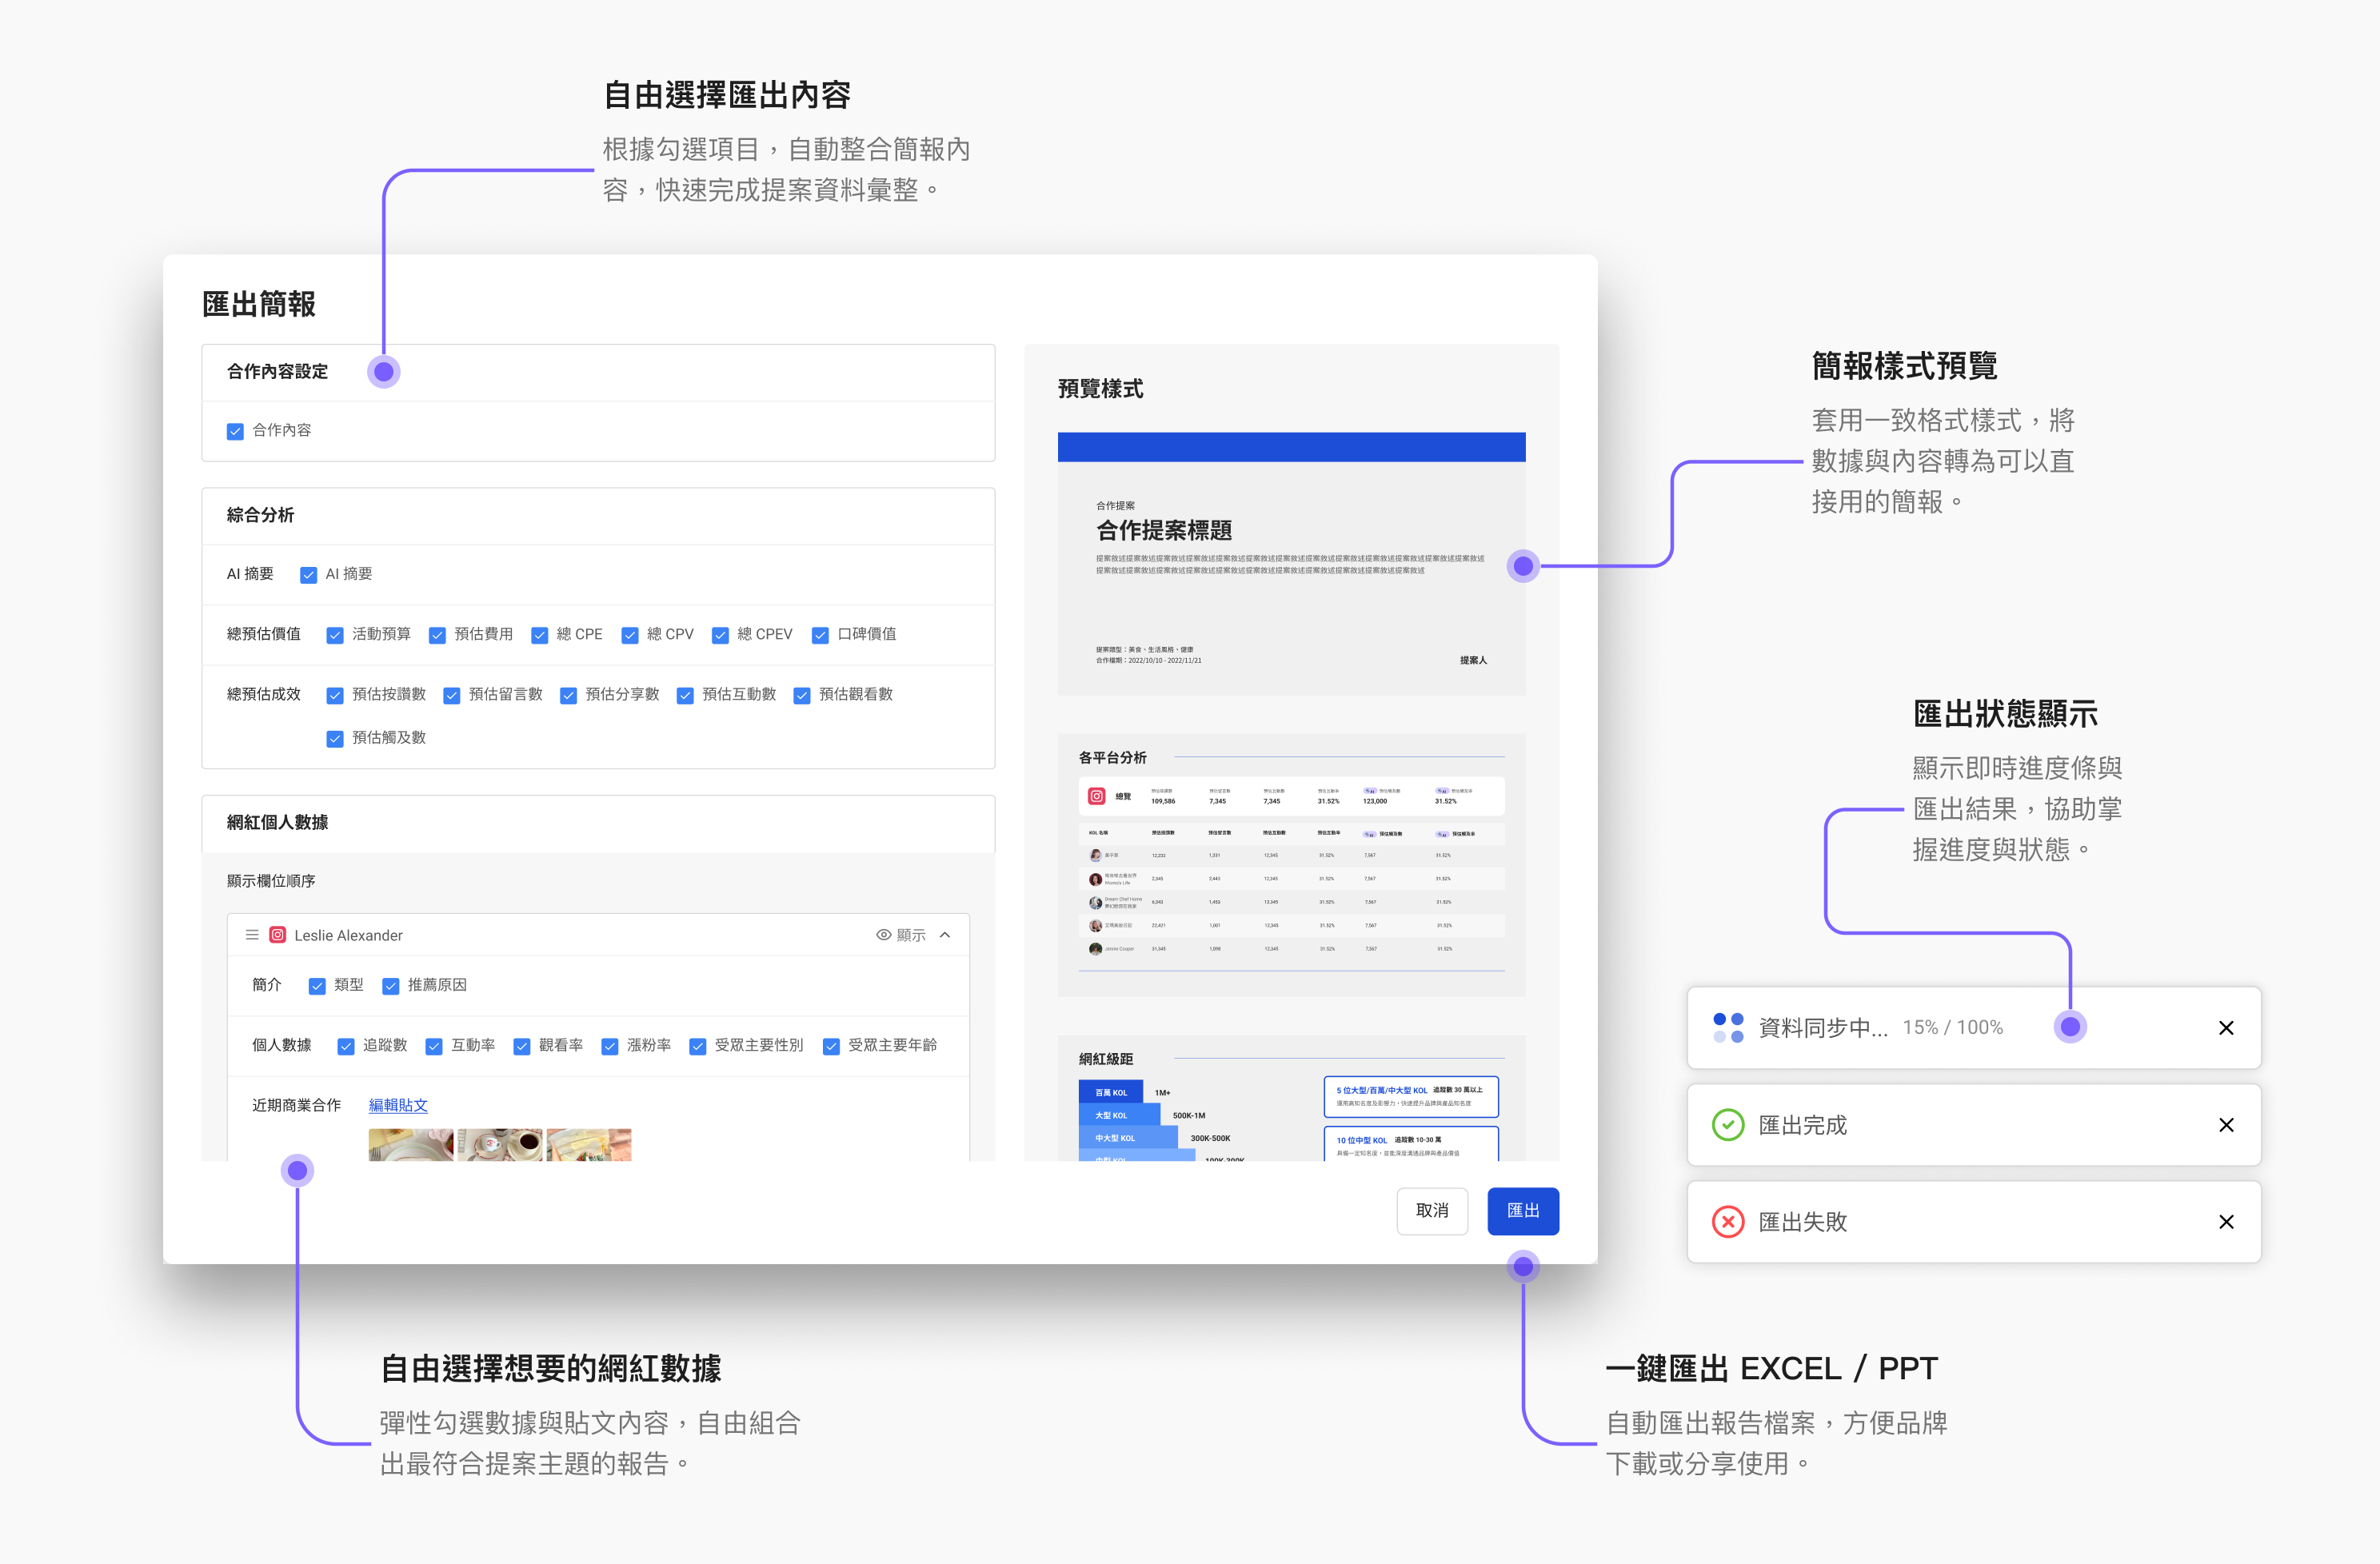Close the 資料同步中 notification
2380x1564 pixels.
point(2226,1028)
